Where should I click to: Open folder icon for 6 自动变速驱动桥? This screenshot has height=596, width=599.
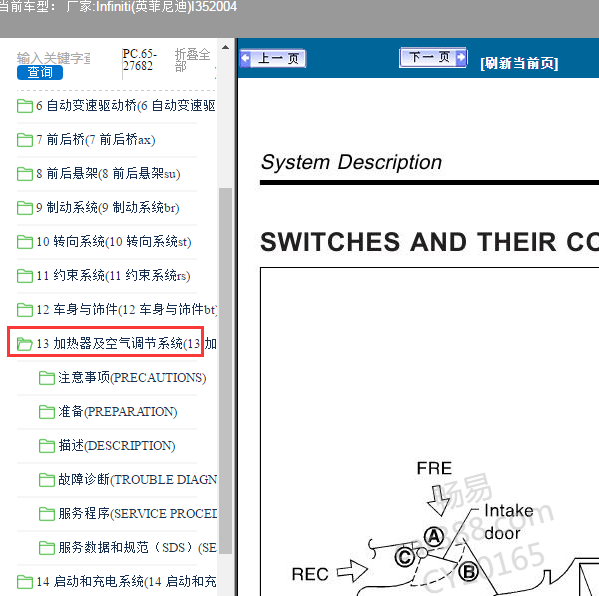tap(25, 106)
